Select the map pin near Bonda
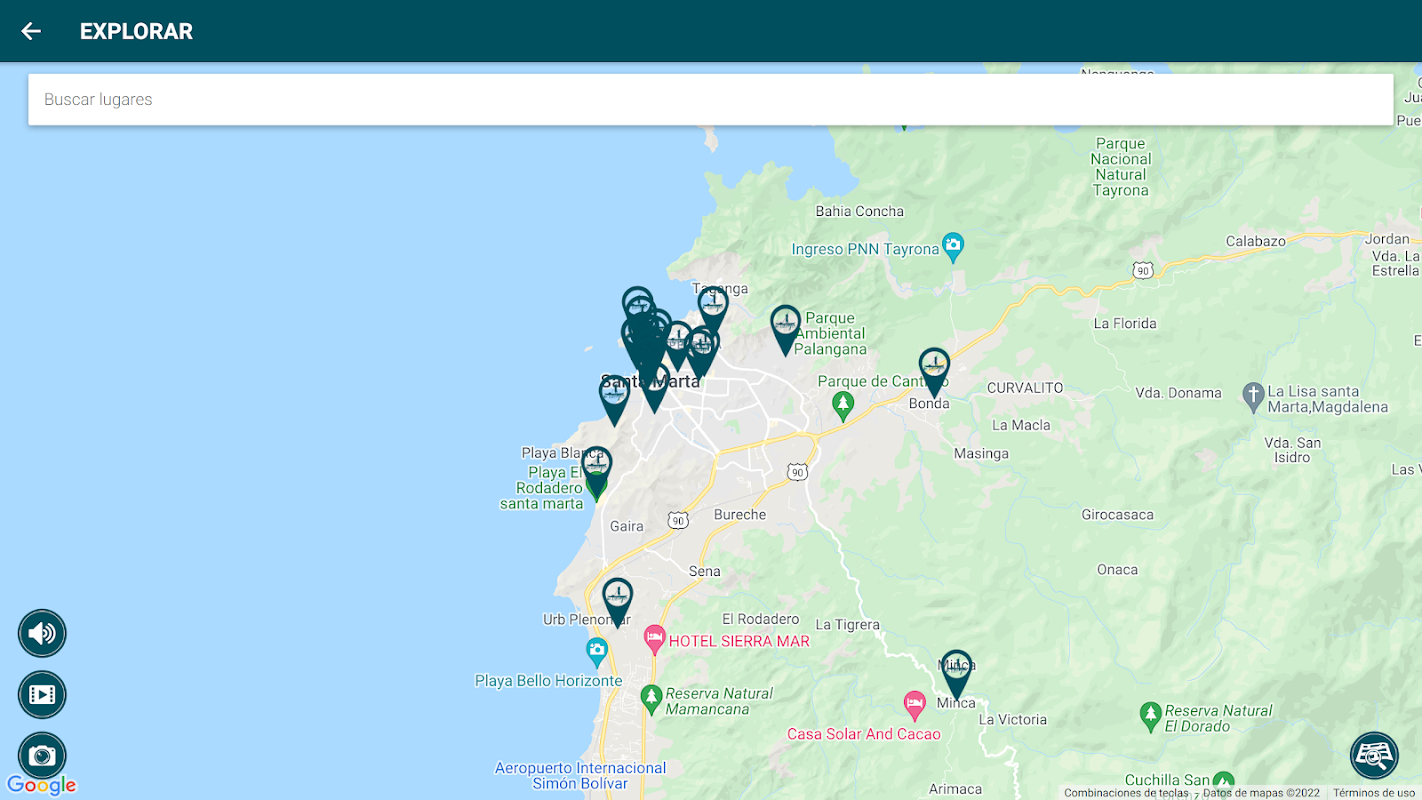The width and height of the screenshot is (1422, 800). [x=934, y=372]
